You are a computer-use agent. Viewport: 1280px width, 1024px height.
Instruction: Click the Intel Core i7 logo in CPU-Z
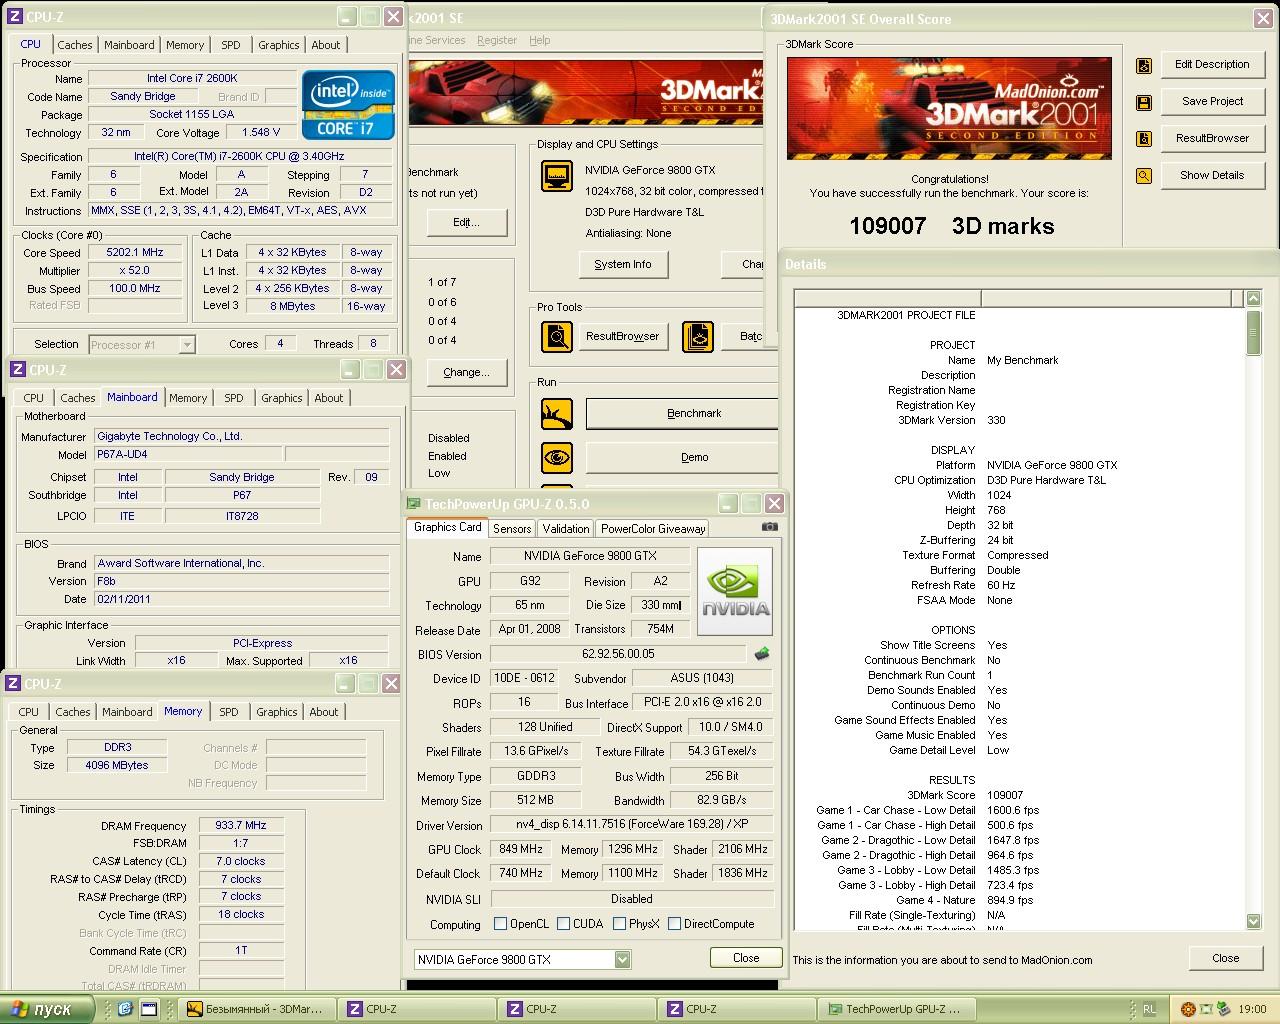(x=348, y=105)
